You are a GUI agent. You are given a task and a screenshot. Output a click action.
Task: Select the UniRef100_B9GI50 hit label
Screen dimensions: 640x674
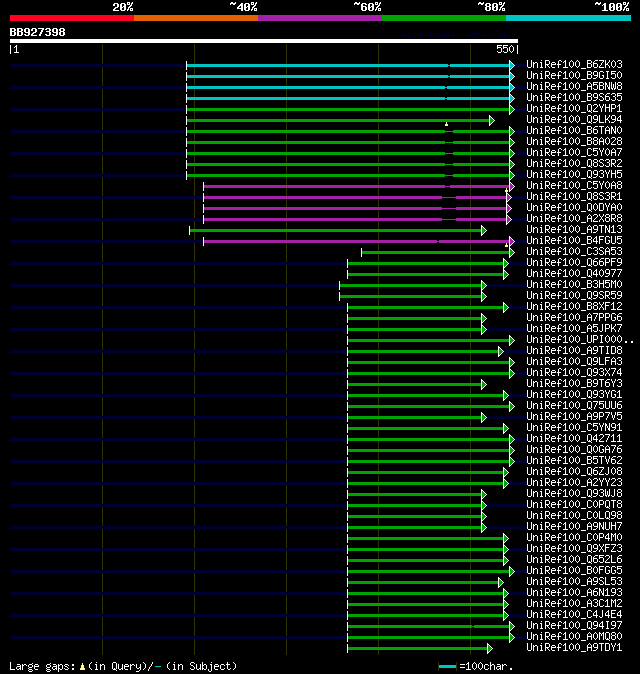tap(574, 76)
